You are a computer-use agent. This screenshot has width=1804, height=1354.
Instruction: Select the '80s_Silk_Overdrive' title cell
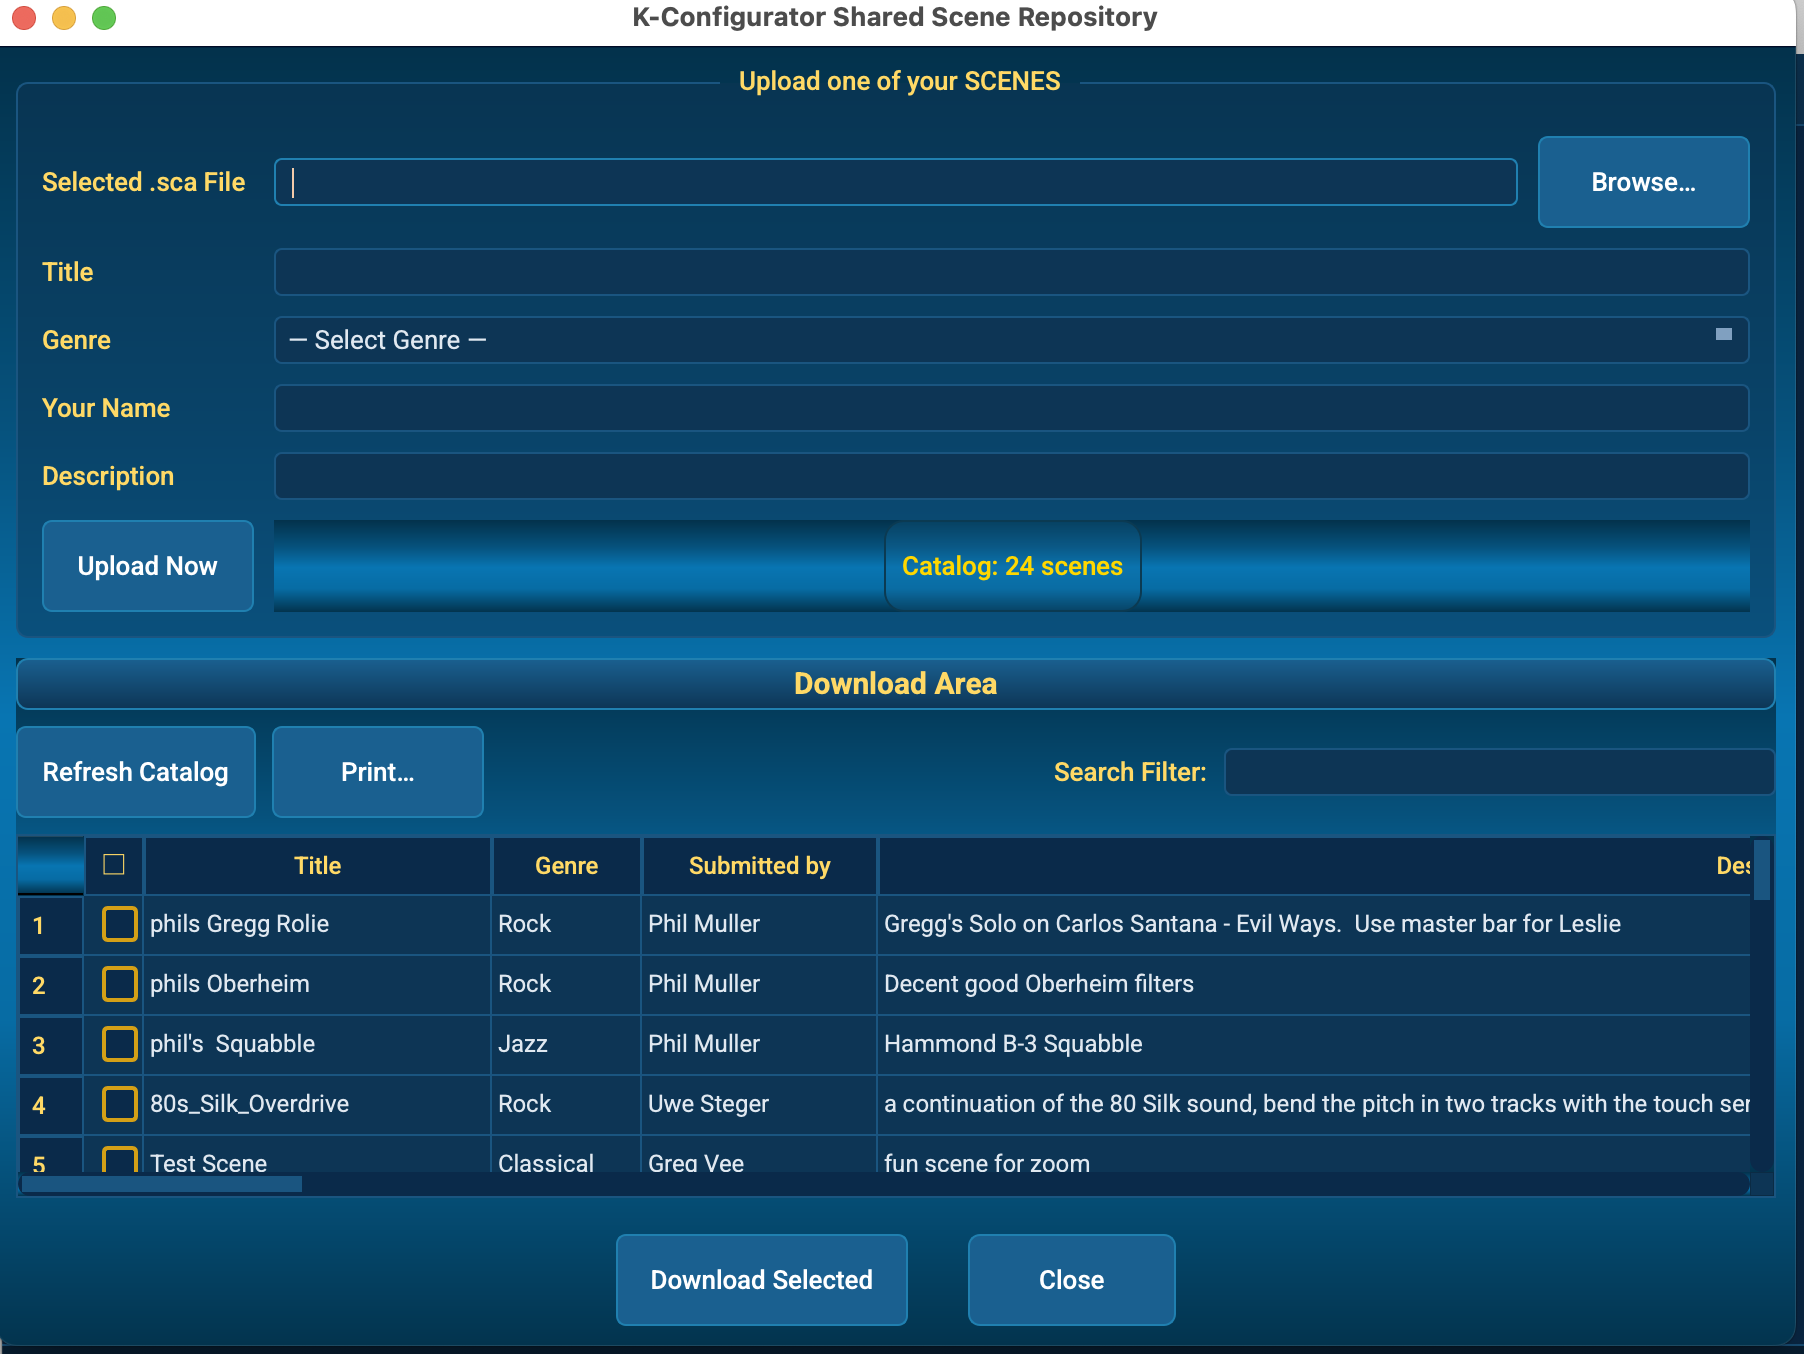pos(318,1104)
